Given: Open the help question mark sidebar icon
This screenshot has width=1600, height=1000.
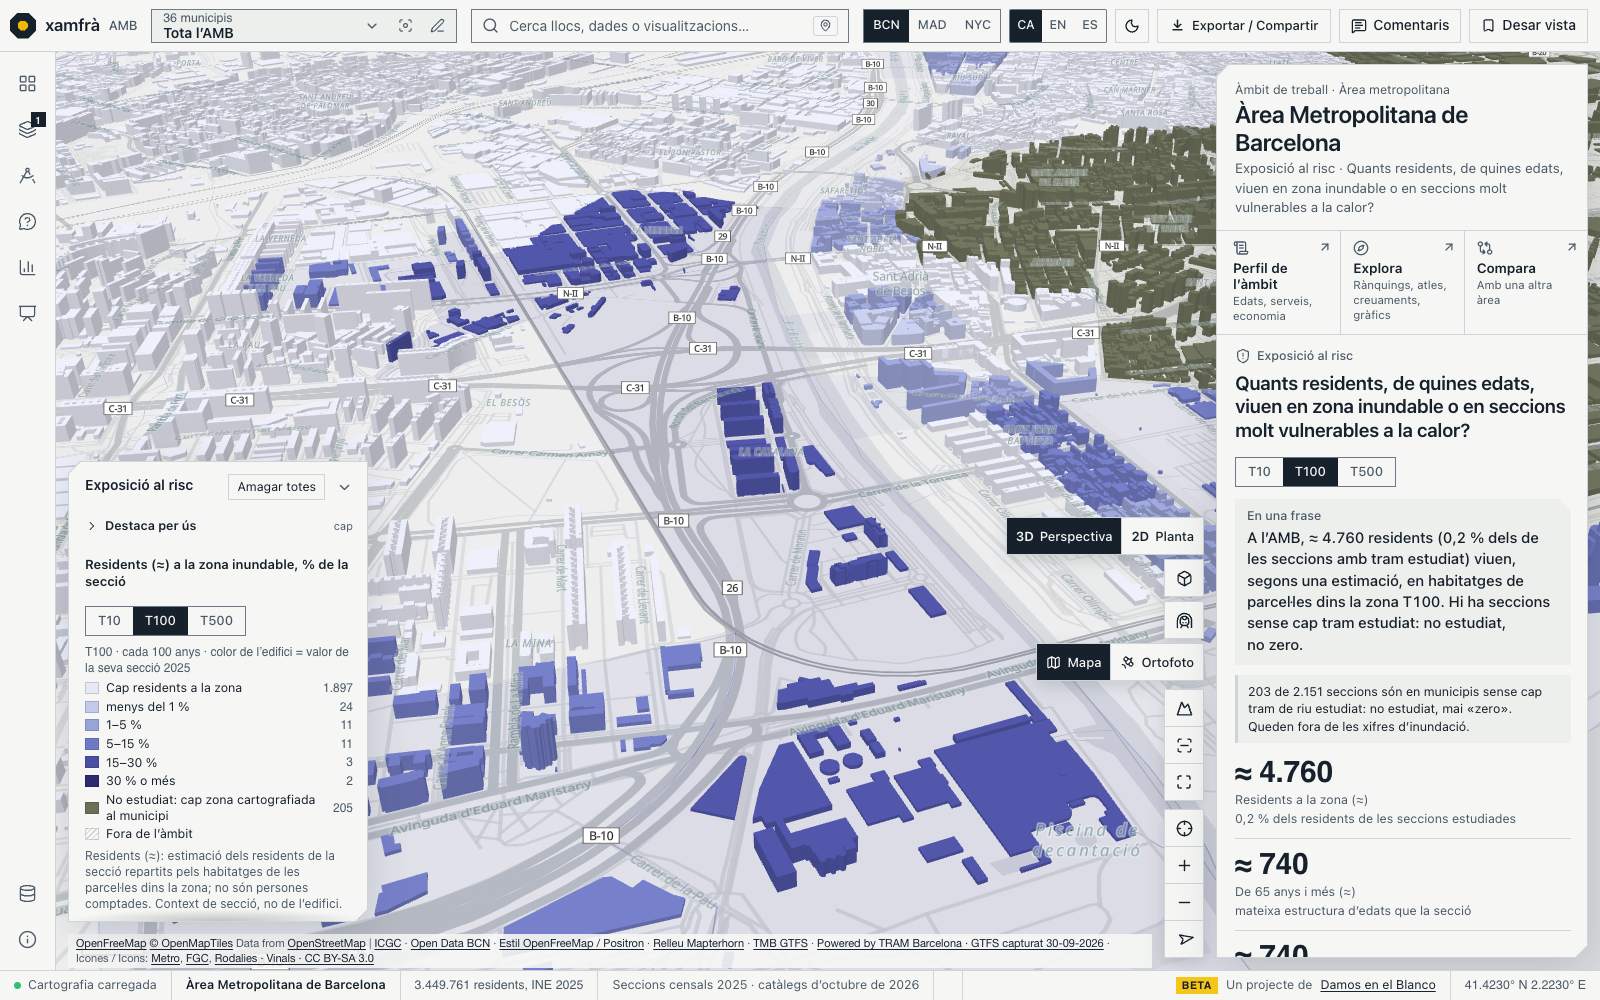Looking at the screenshot, I should (27, 221).
